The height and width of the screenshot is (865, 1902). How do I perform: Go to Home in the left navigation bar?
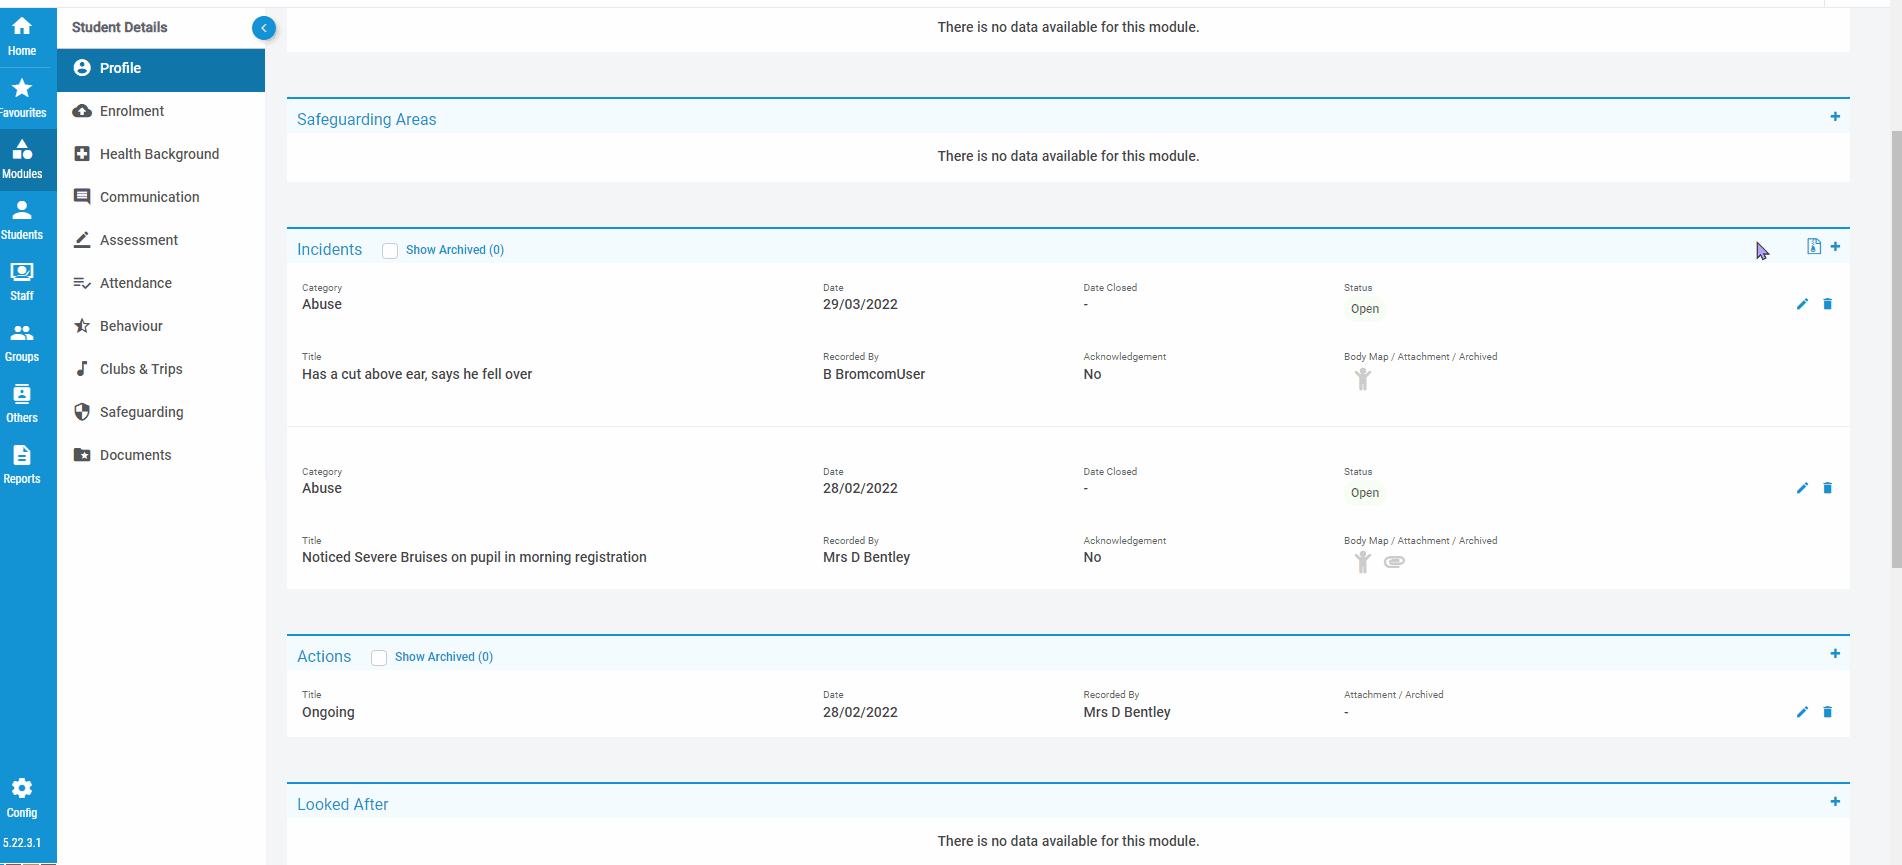click(22, 36)
